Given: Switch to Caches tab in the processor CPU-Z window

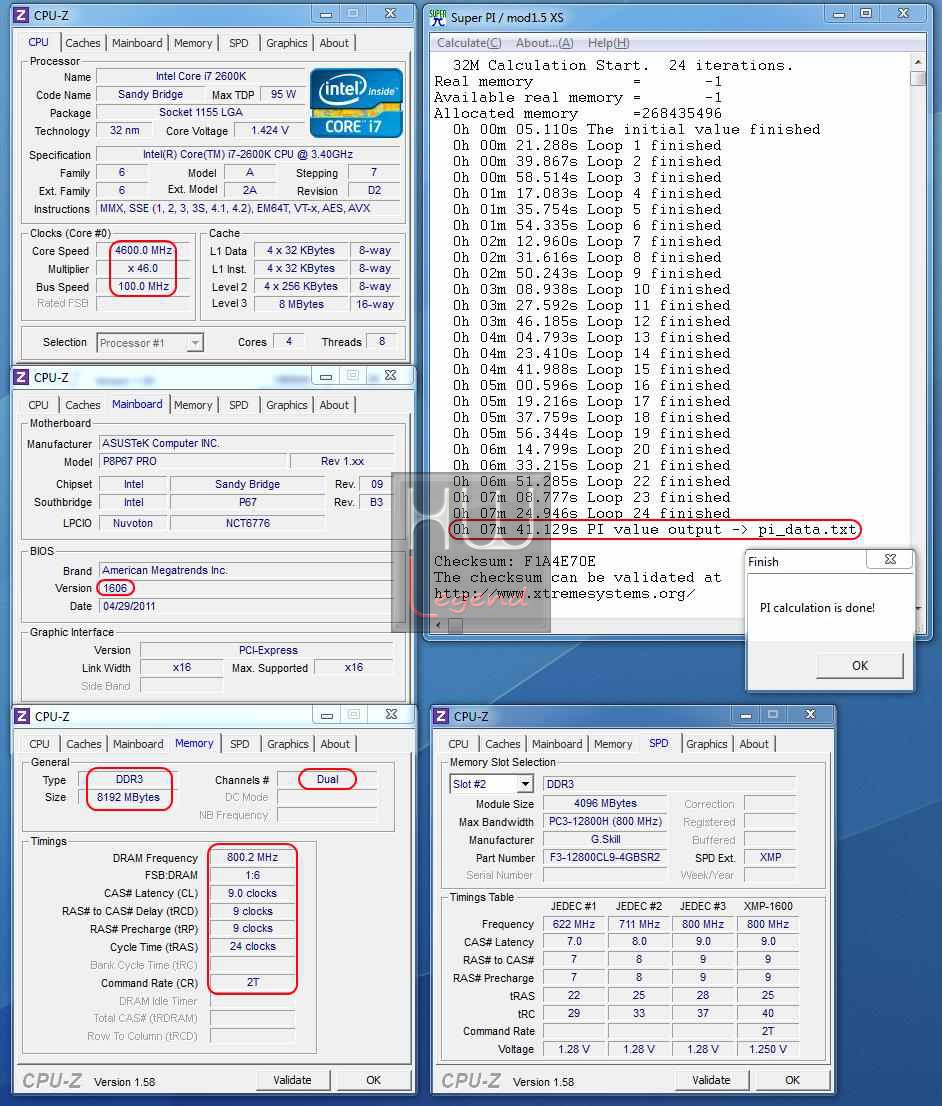Looking at the screenshot, I should point(83,43).
